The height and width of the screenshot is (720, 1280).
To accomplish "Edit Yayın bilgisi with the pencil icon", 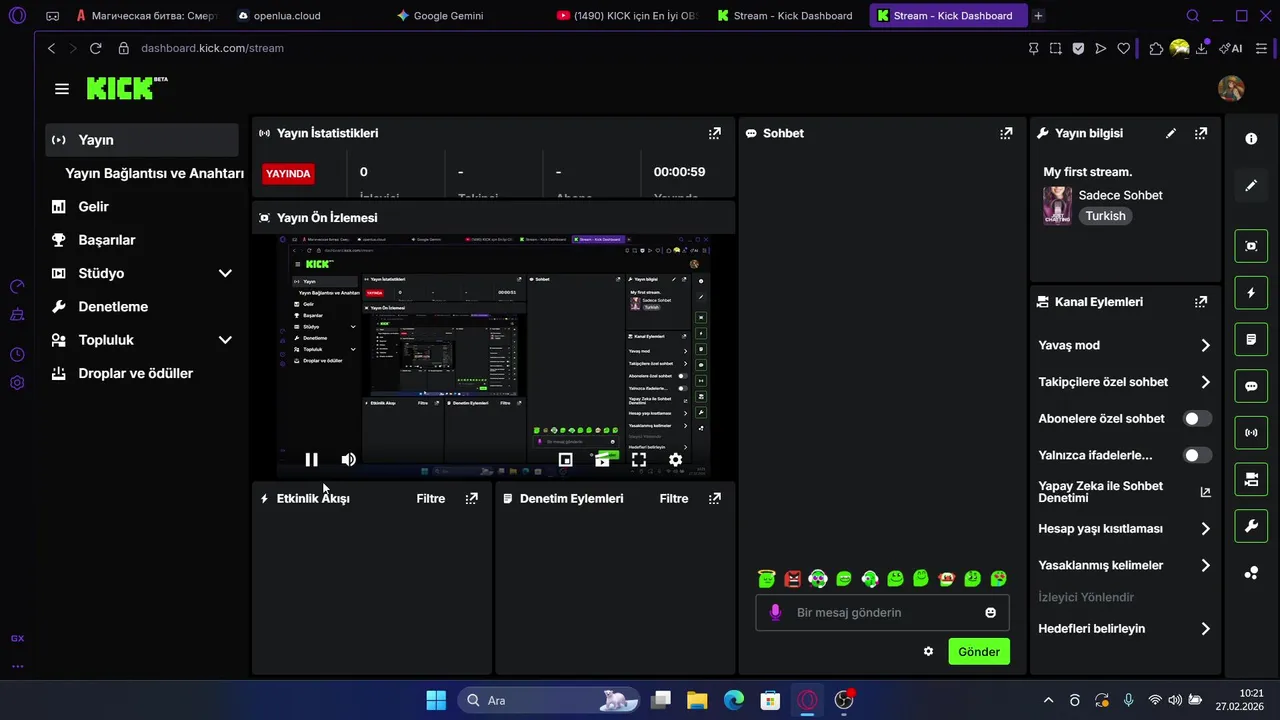I will (x=1171, y=133).
